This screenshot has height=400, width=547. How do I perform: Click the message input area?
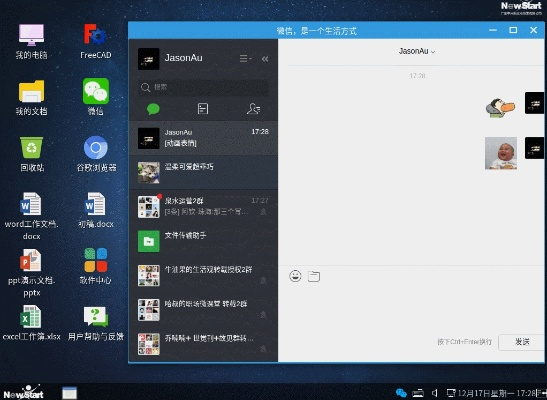(412, 309)
